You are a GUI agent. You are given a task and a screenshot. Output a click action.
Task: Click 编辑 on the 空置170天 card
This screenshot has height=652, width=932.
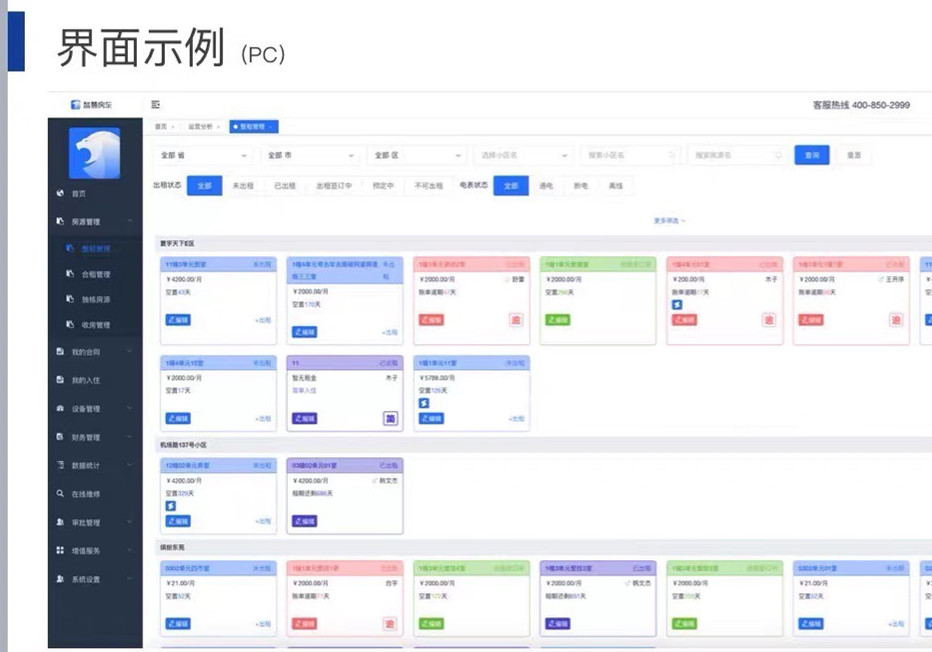pyautogui.click(x=304, y=332)
